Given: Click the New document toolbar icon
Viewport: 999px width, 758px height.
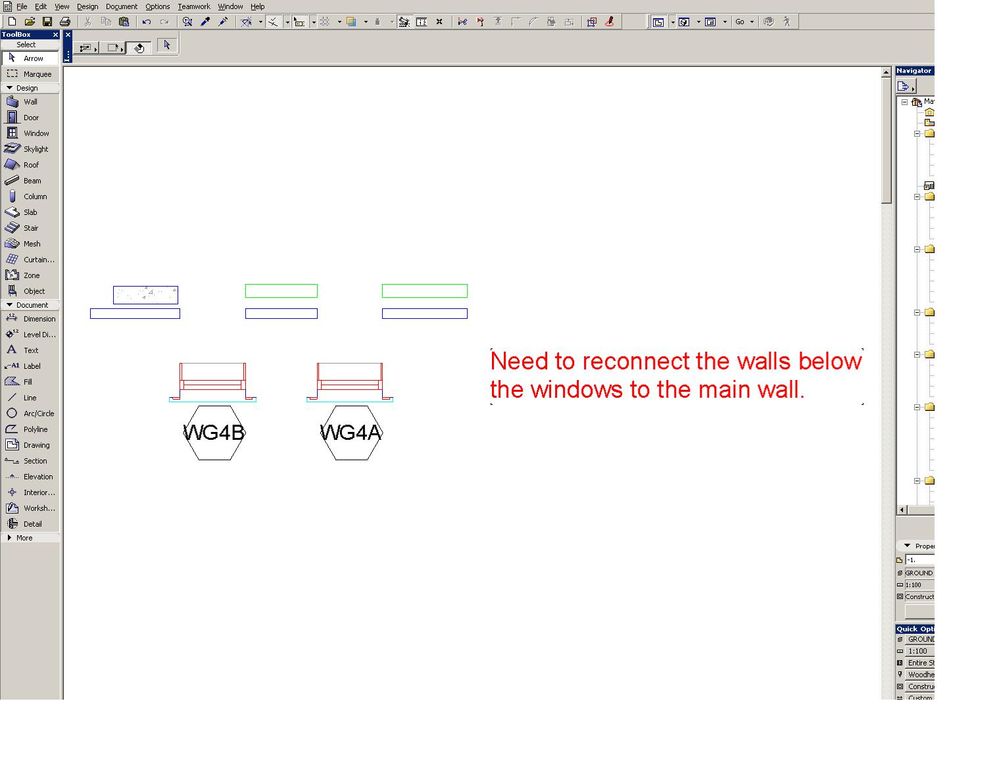Looking at the screenshot, I should pyautogui.click(x=11, y=22).
